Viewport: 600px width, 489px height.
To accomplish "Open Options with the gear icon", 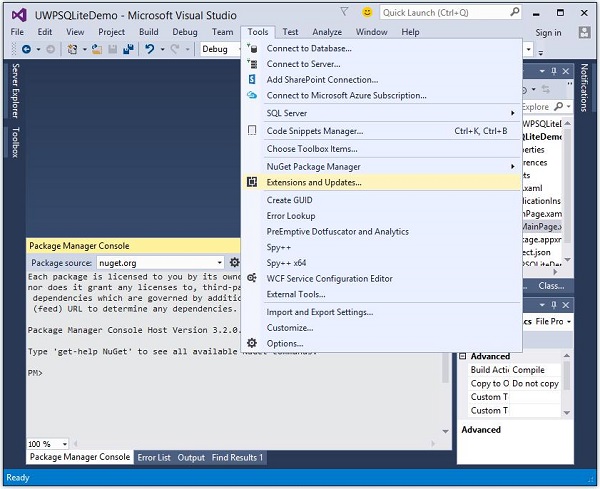I will click(x=253, y=344).
